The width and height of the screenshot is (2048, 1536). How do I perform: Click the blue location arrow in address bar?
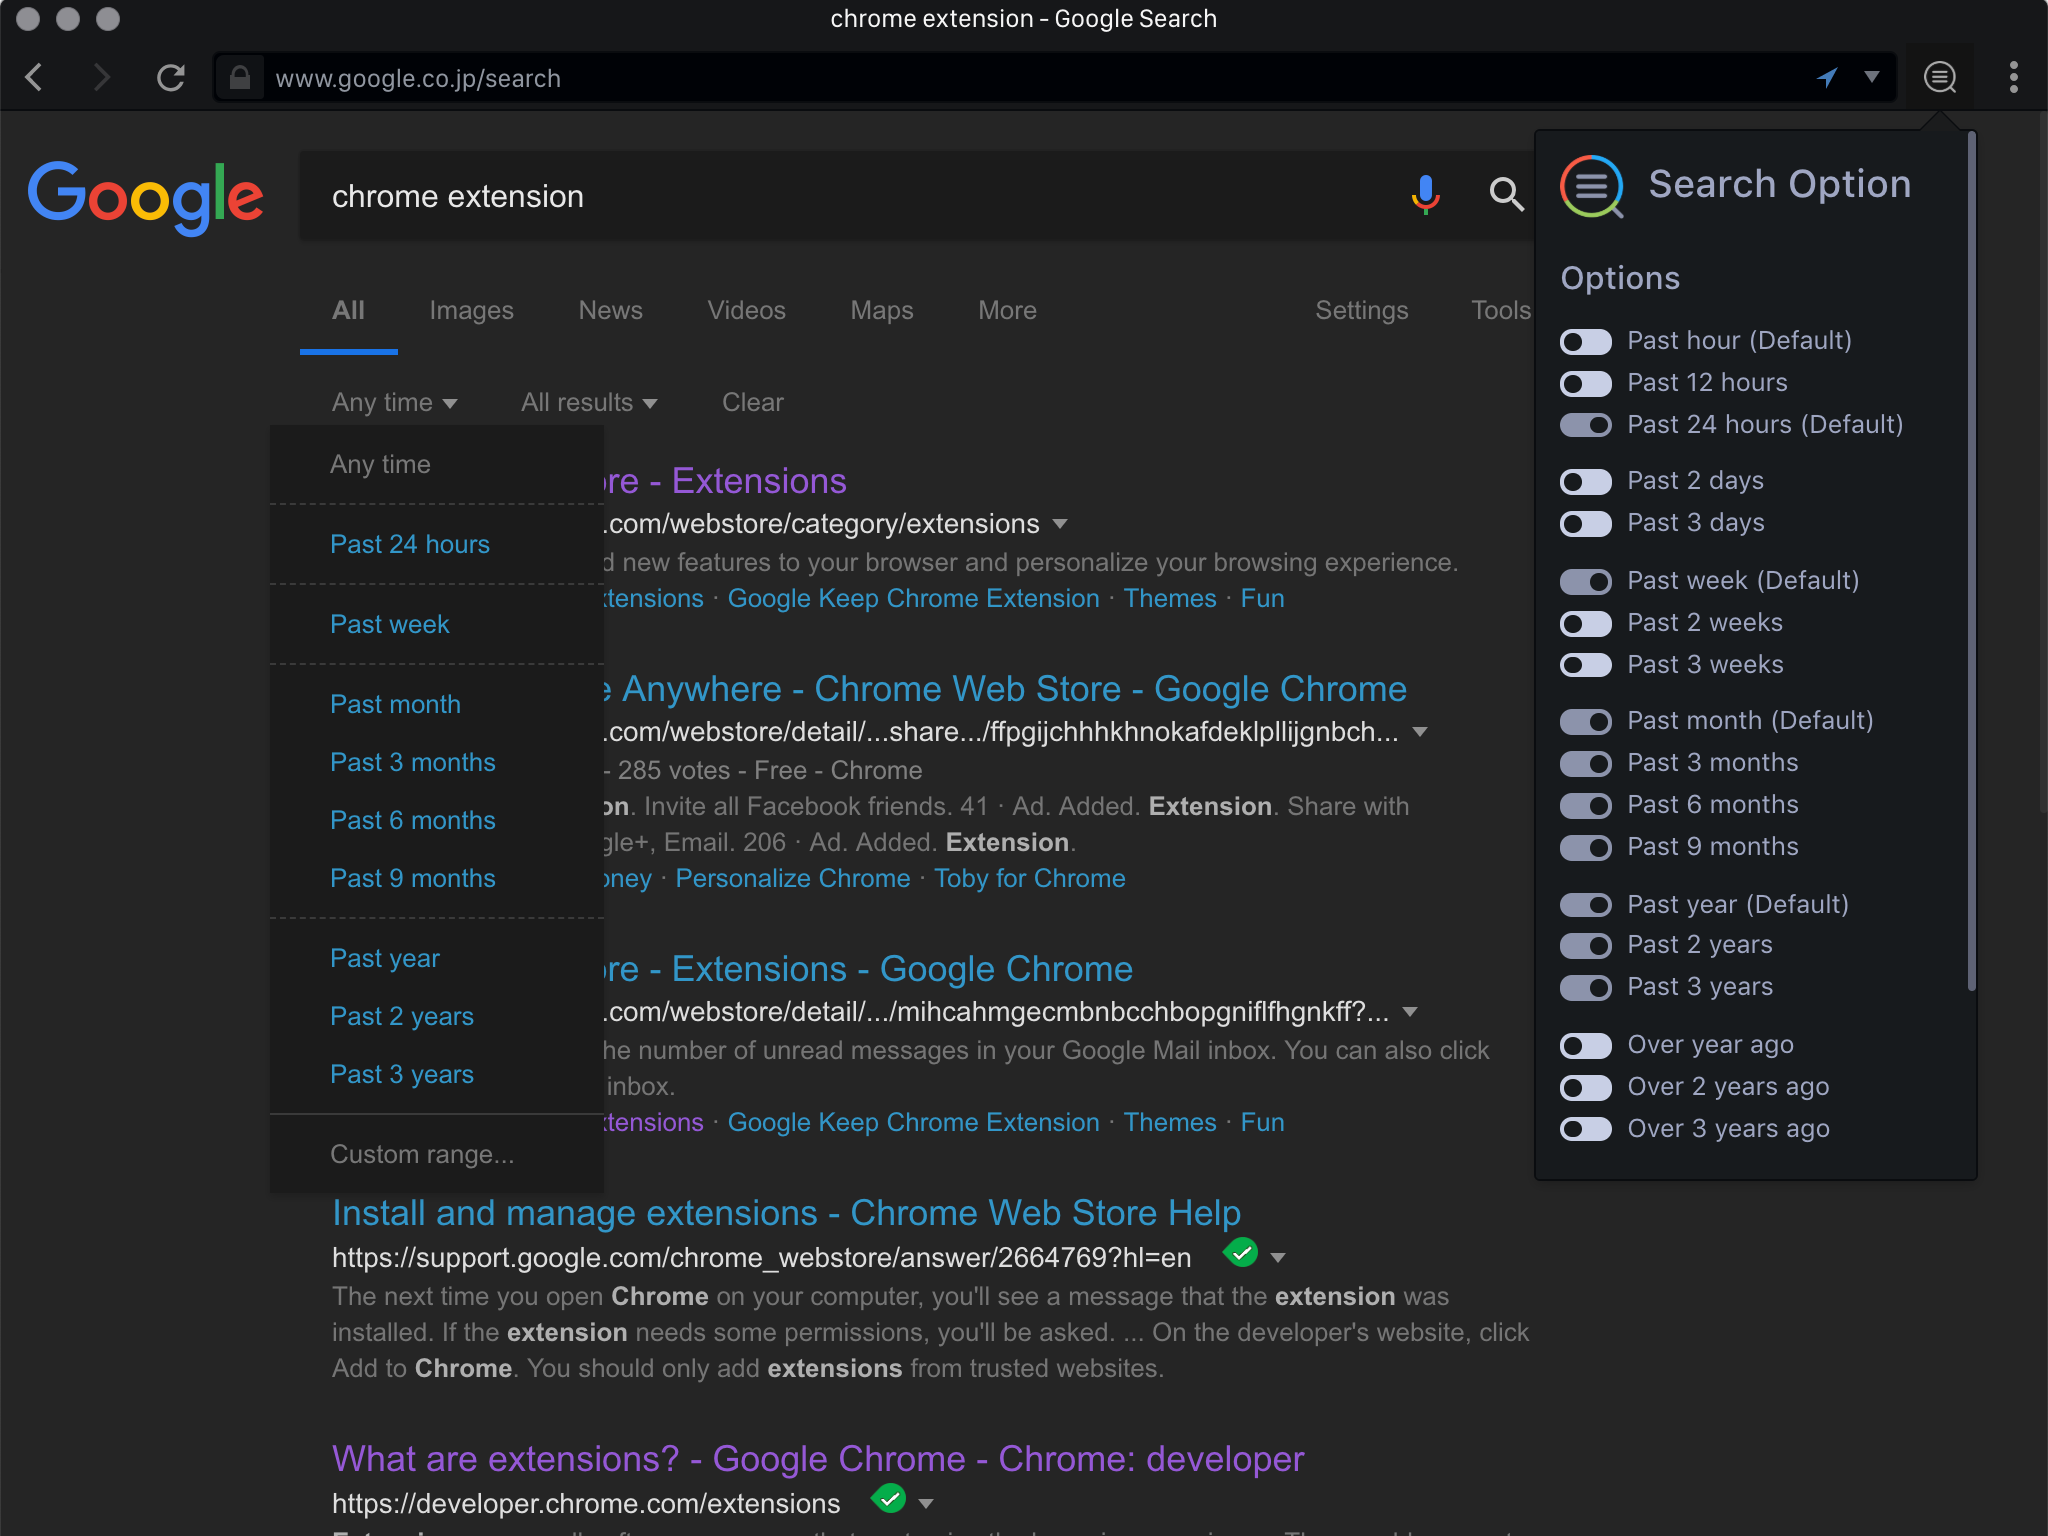click(1827, 78)
